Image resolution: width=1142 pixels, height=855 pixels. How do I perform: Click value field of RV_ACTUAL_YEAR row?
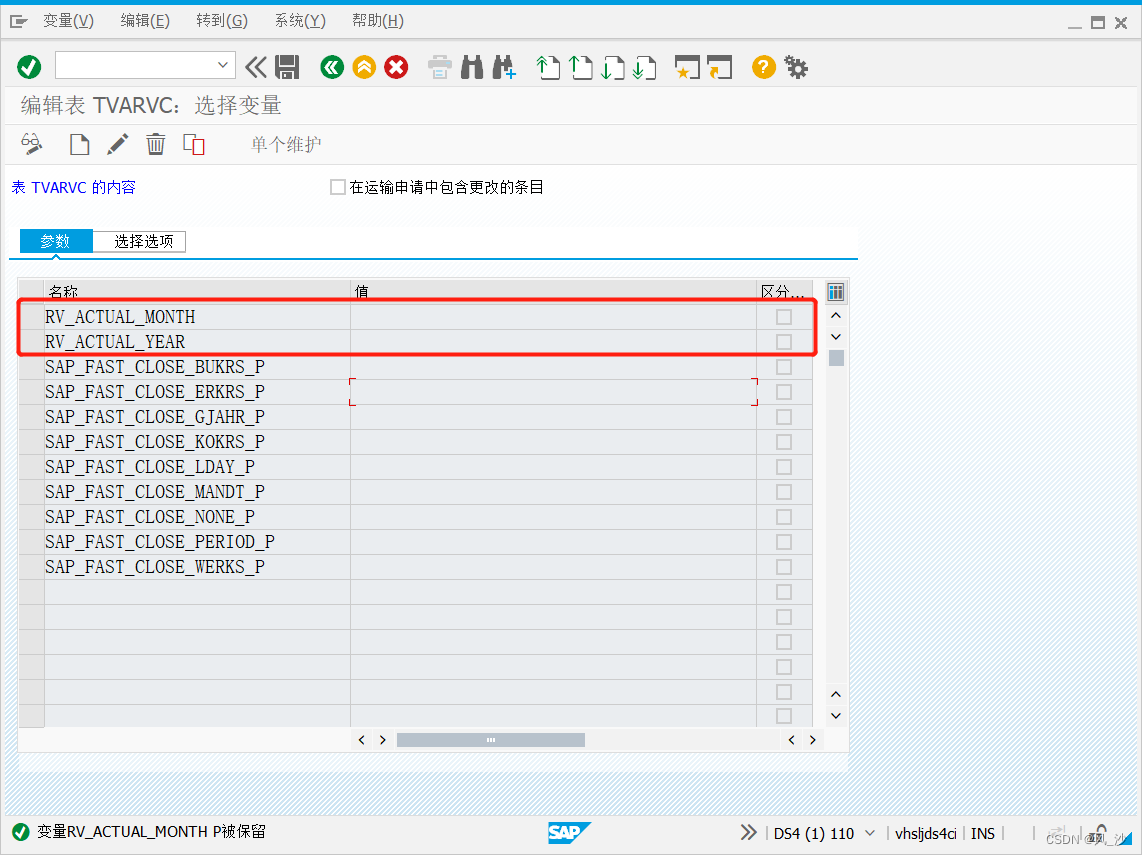(x=550, y=341)
